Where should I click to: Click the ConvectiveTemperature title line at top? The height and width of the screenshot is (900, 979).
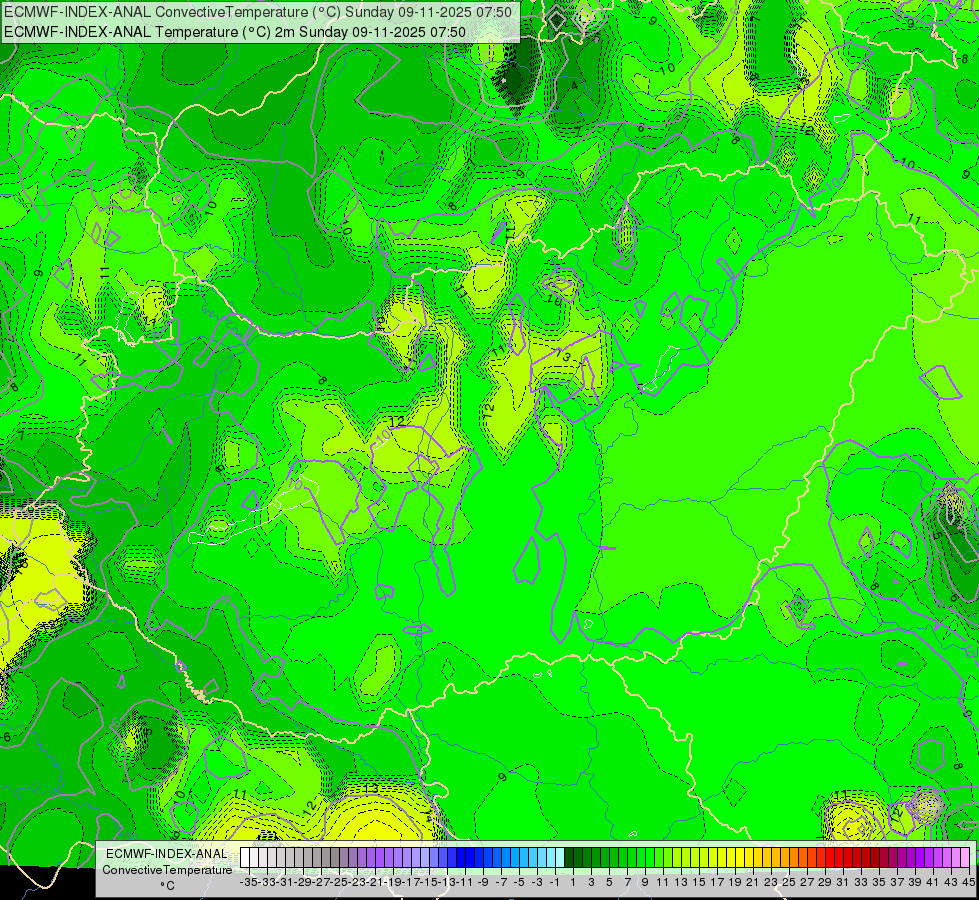coord(258,12)
